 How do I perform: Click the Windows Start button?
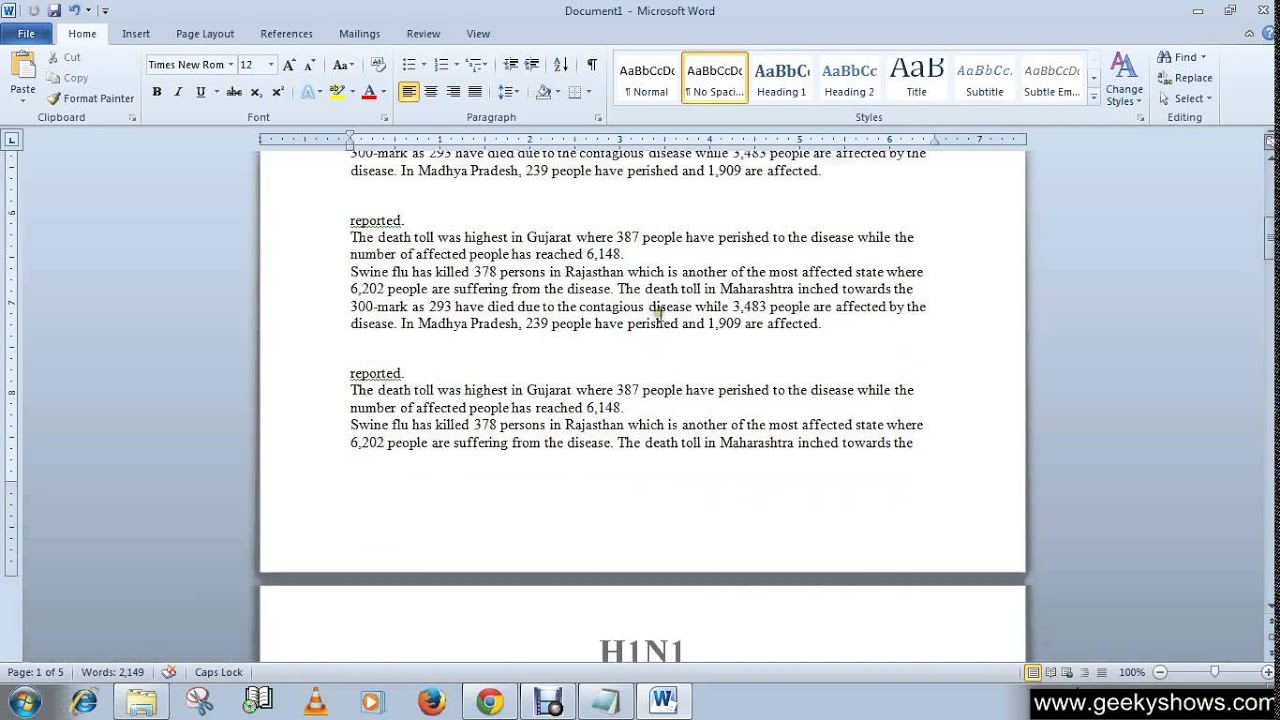(23, 702)
